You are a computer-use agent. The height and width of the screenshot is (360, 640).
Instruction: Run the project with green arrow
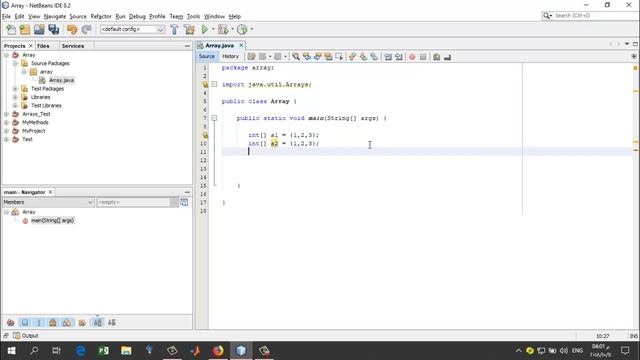coord(205,29)
